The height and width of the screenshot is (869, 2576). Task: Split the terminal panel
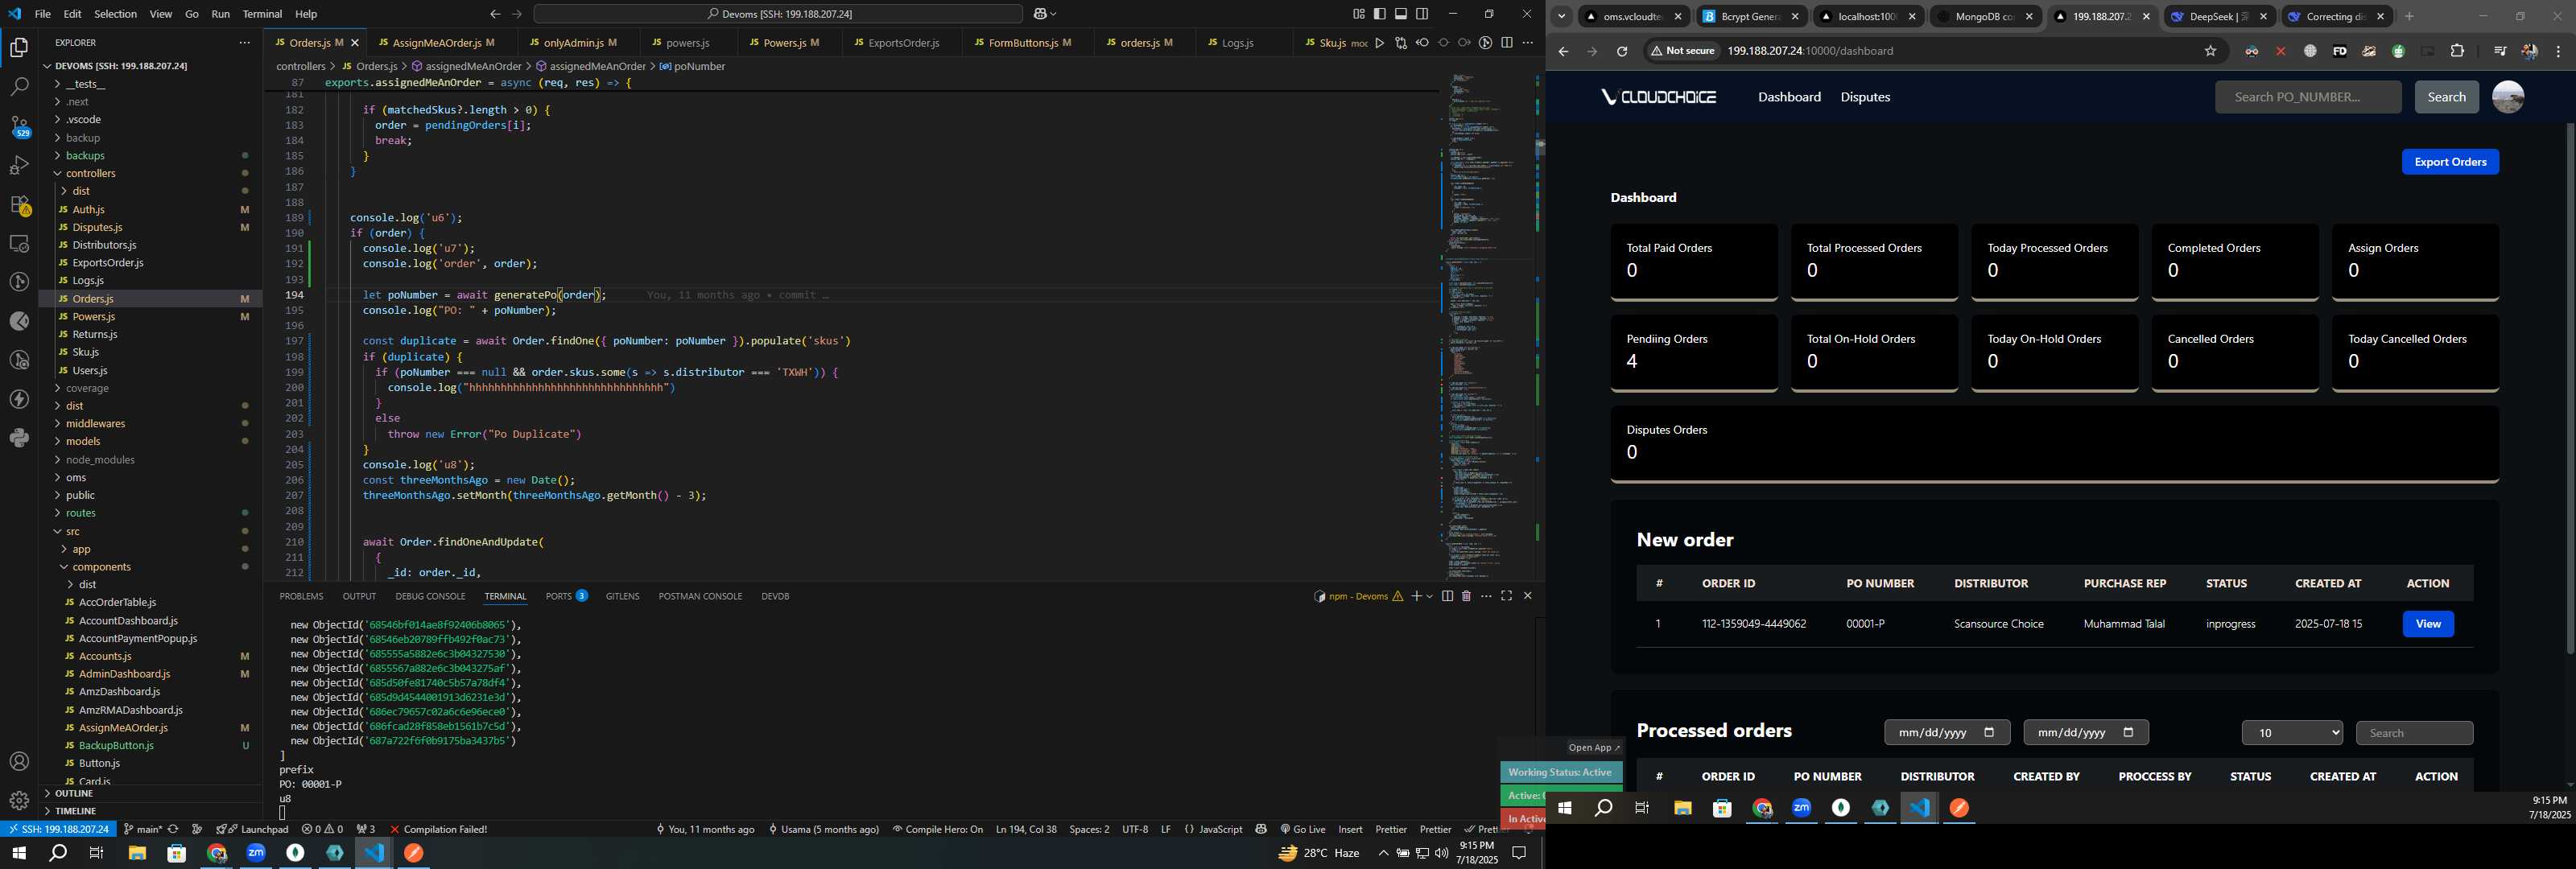pos(1447,596)
